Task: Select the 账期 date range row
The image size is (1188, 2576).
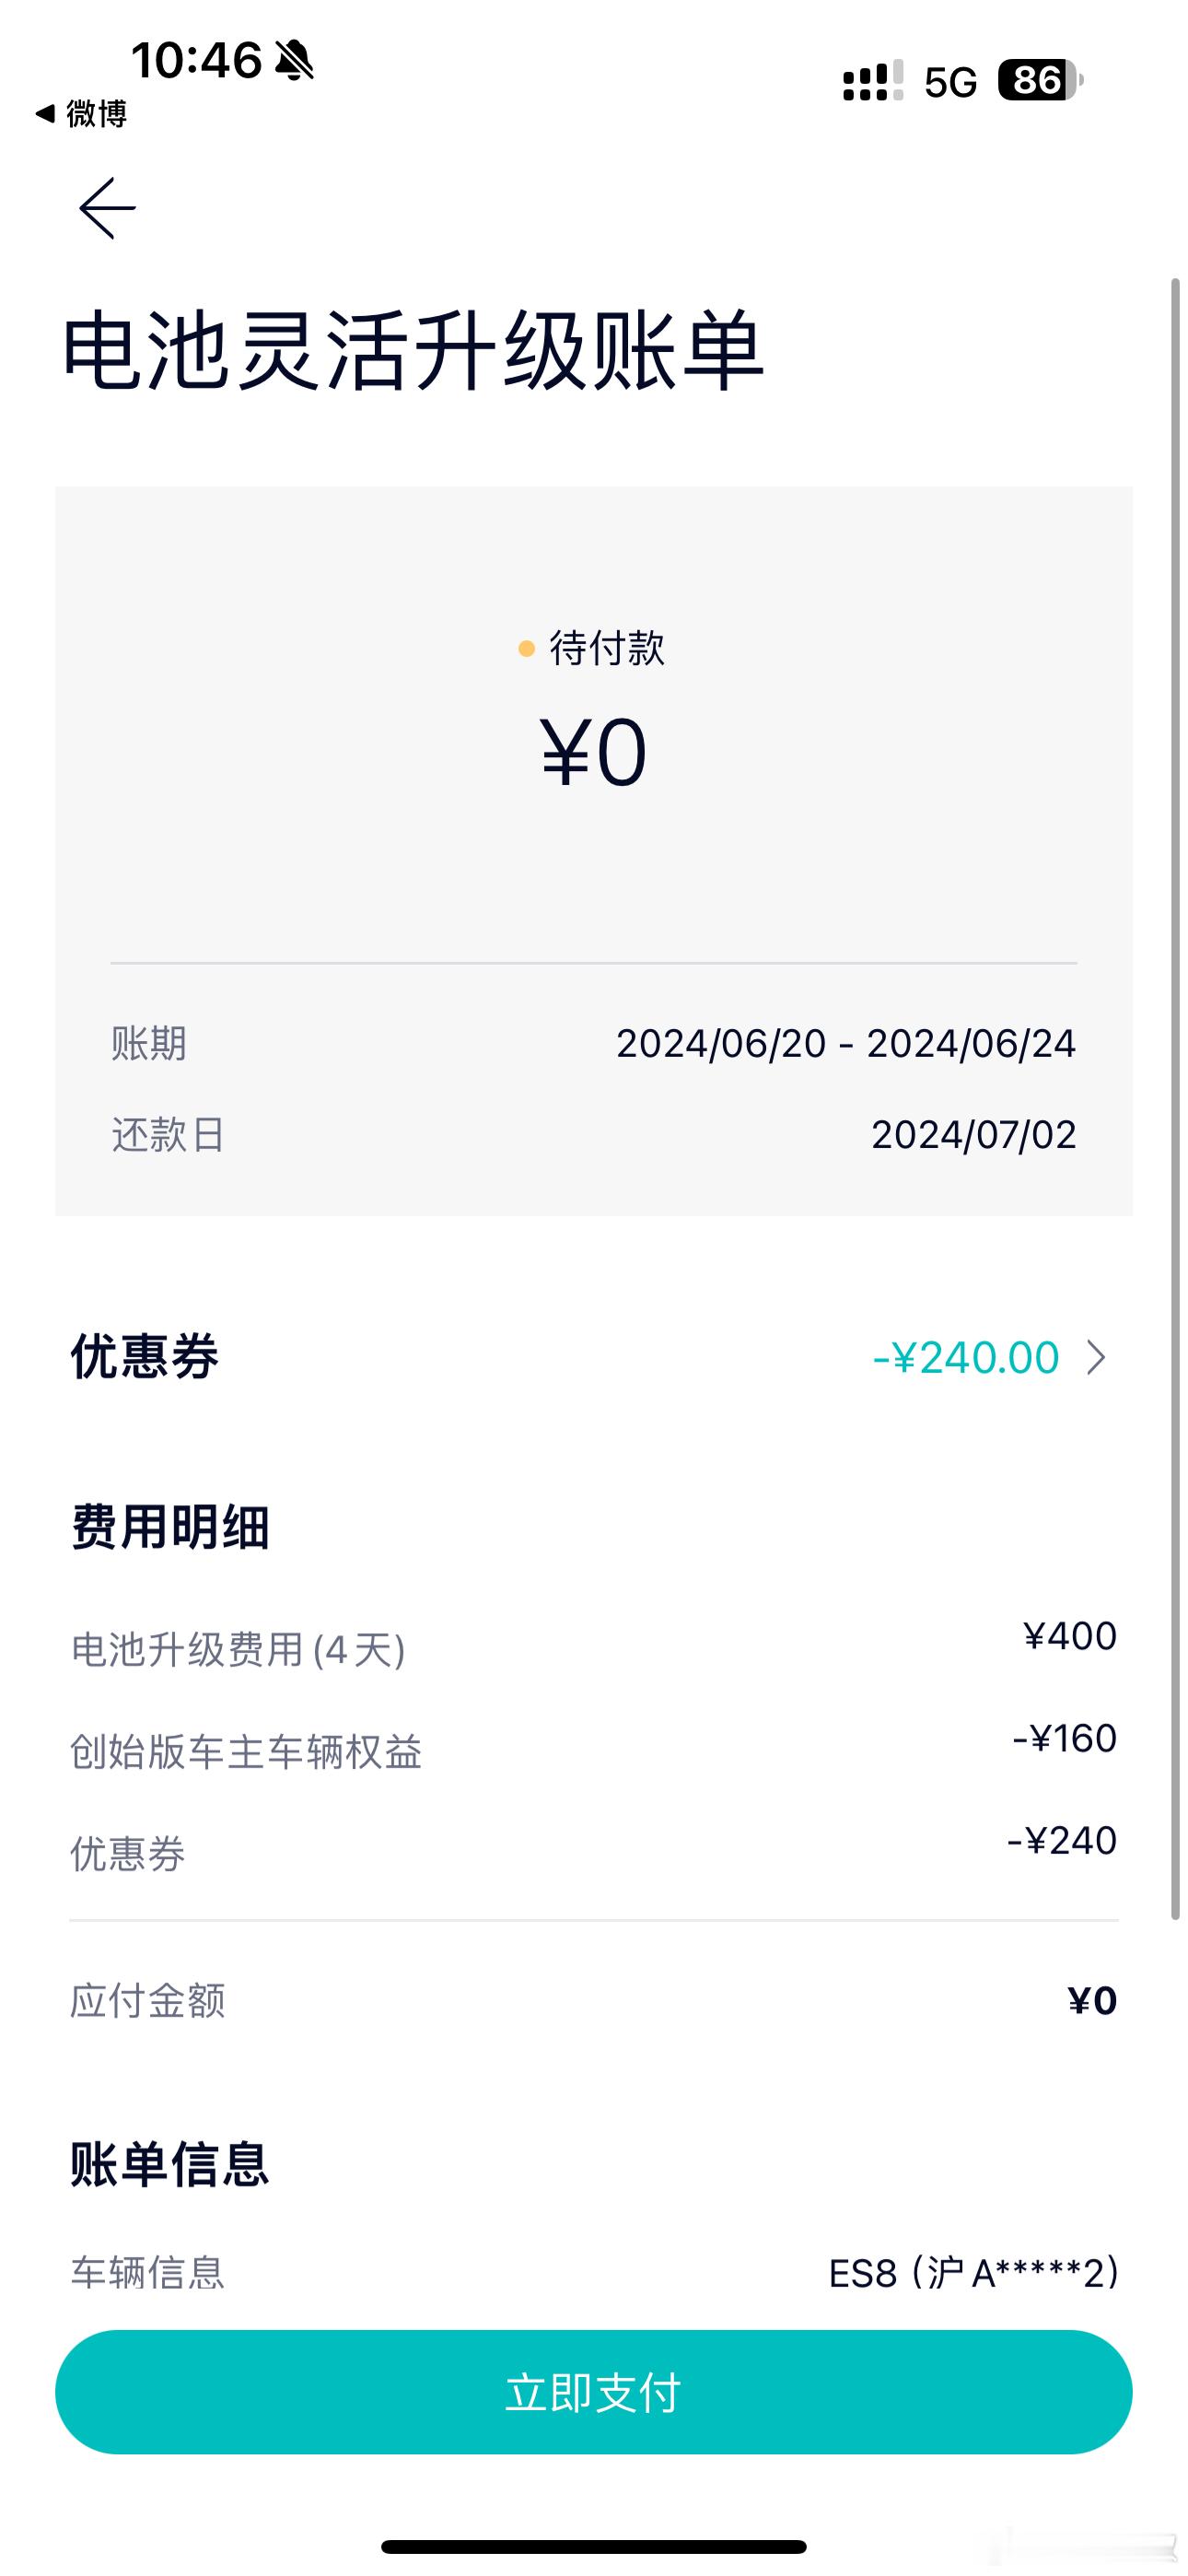Action: (594, 1043)
